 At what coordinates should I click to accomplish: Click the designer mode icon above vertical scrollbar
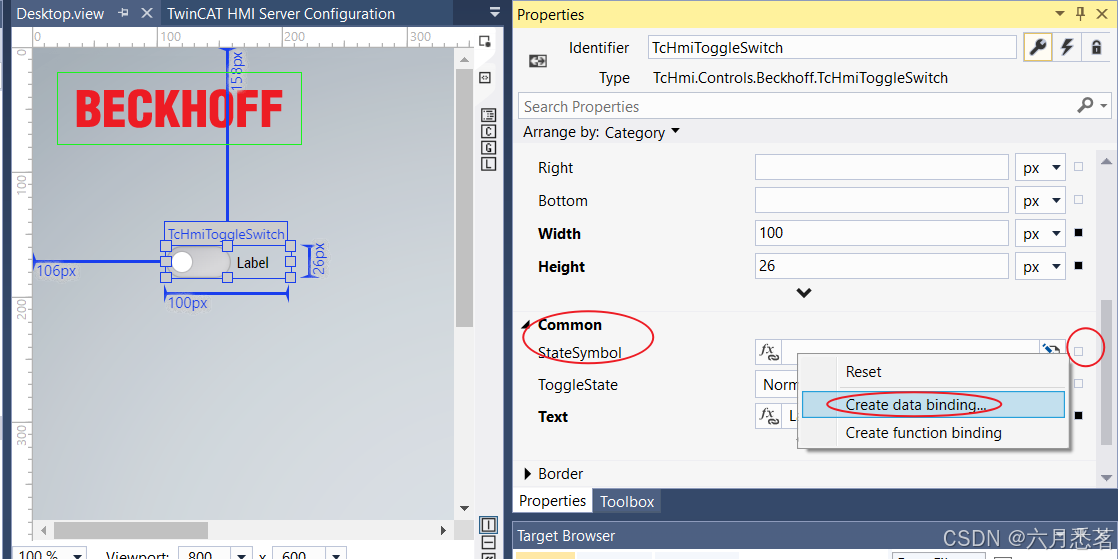tap(486, 41)
